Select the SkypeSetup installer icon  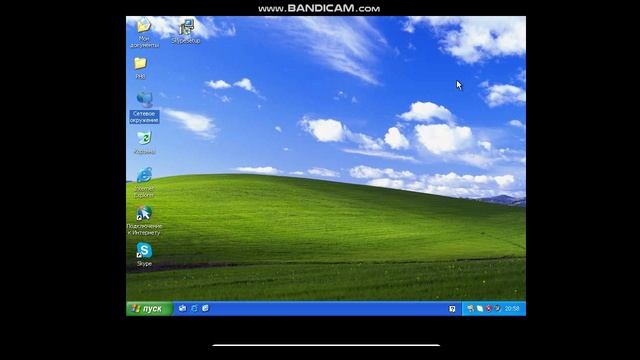[x=186, y=31]
